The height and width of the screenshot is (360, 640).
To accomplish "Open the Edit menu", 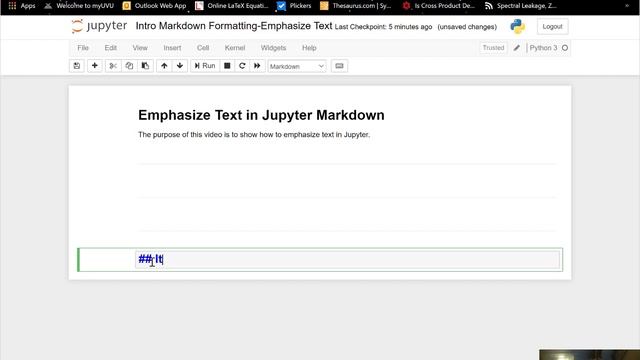I will (x=111, y=48).
